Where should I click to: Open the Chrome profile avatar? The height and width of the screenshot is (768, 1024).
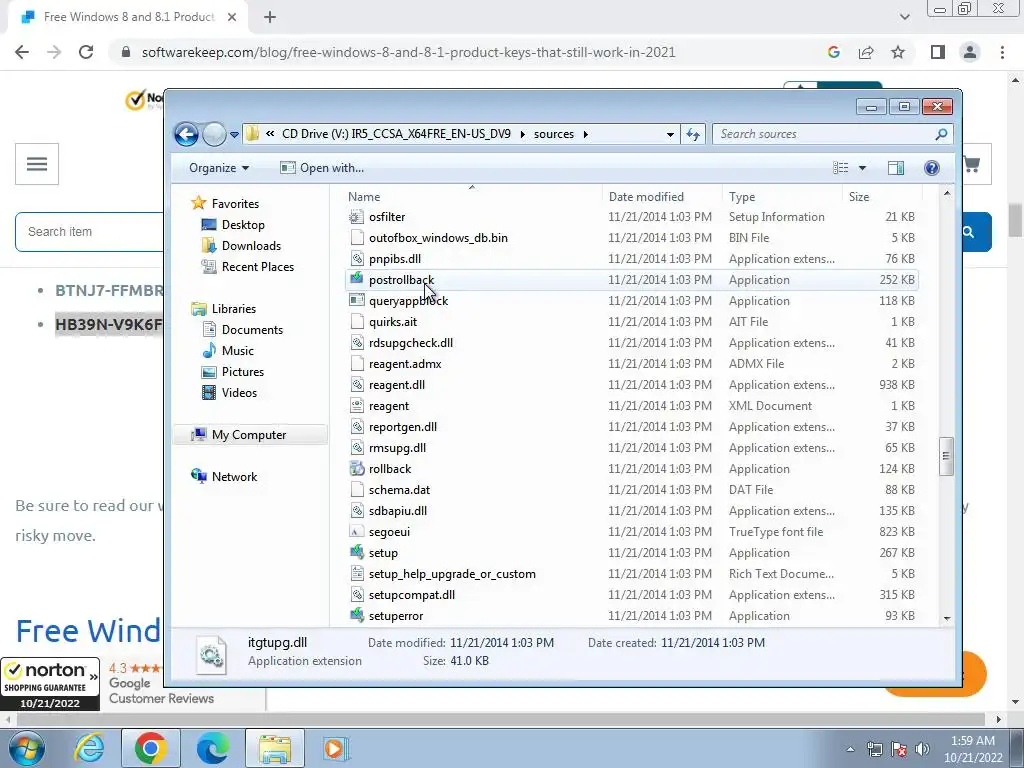pos(970,52)
